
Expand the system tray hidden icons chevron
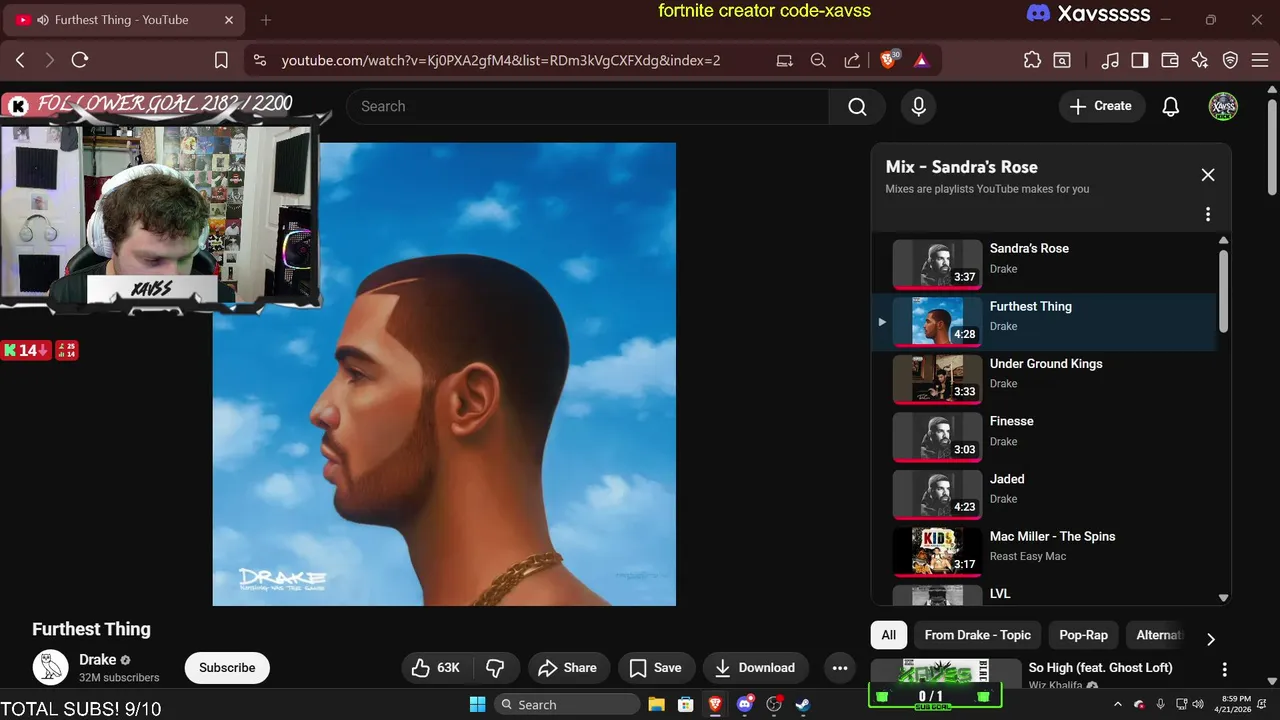[1118, 704]
